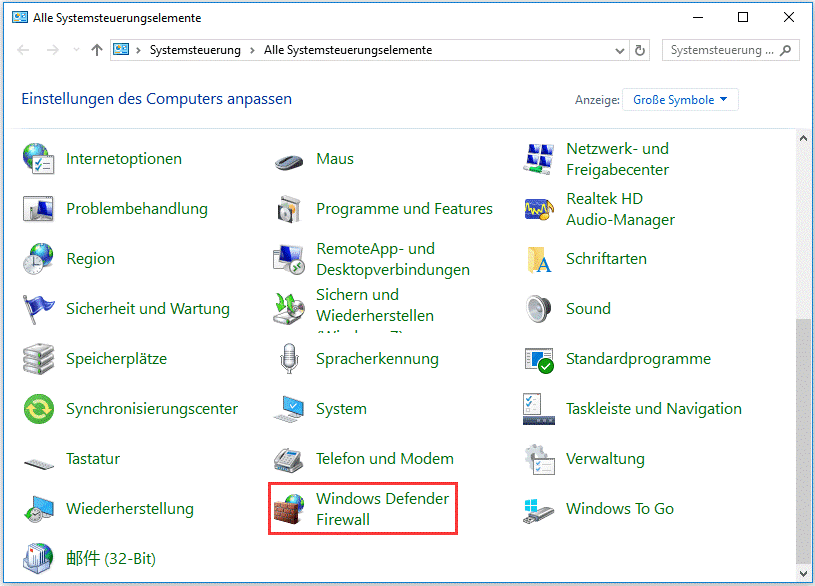
Task: Open the Große Symbole view dropdown
Action: click(680, 100)
